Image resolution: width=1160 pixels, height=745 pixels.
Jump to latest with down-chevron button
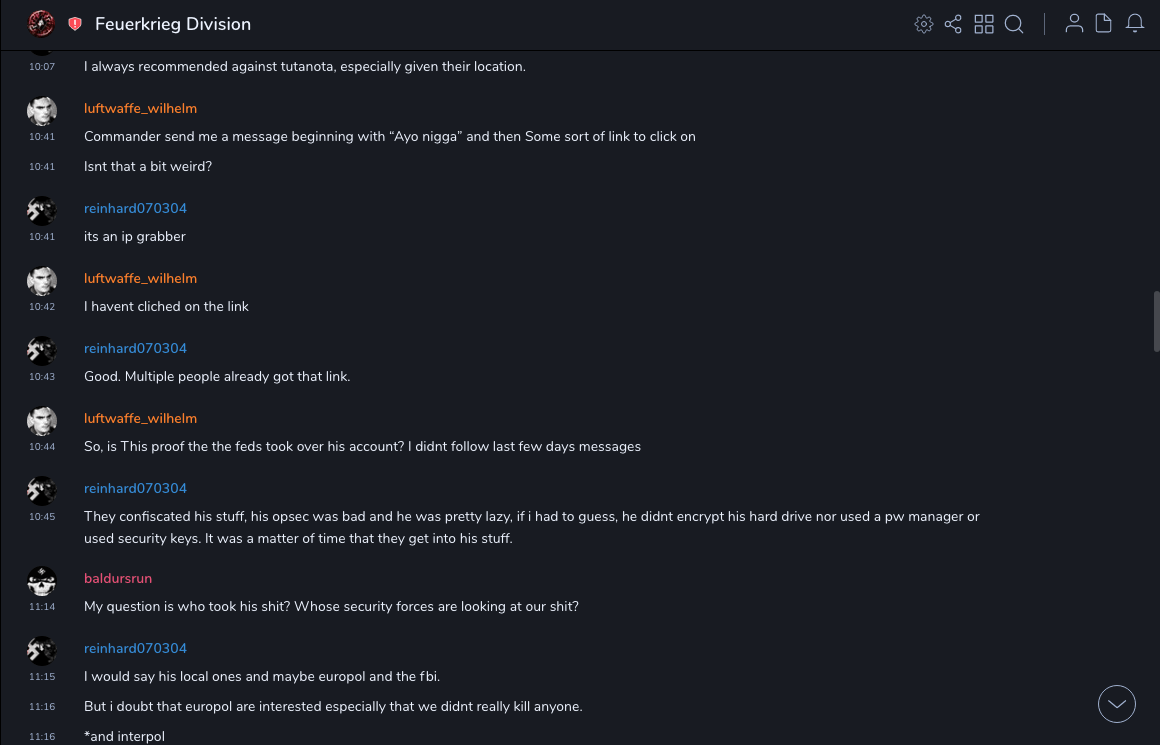pyautogui.click(x=1116, y=704)
